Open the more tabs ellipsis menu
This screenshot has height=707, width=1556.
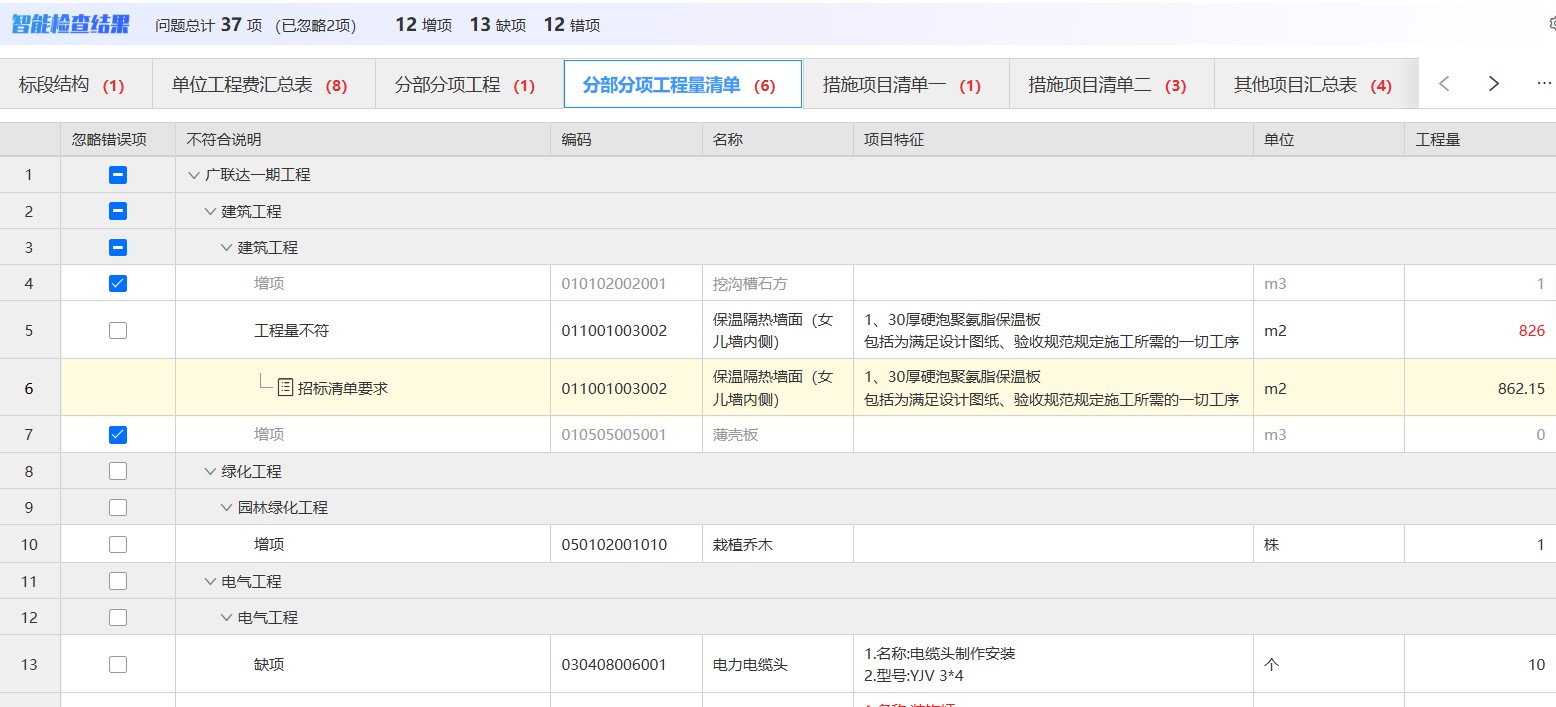click(1544, 84)
